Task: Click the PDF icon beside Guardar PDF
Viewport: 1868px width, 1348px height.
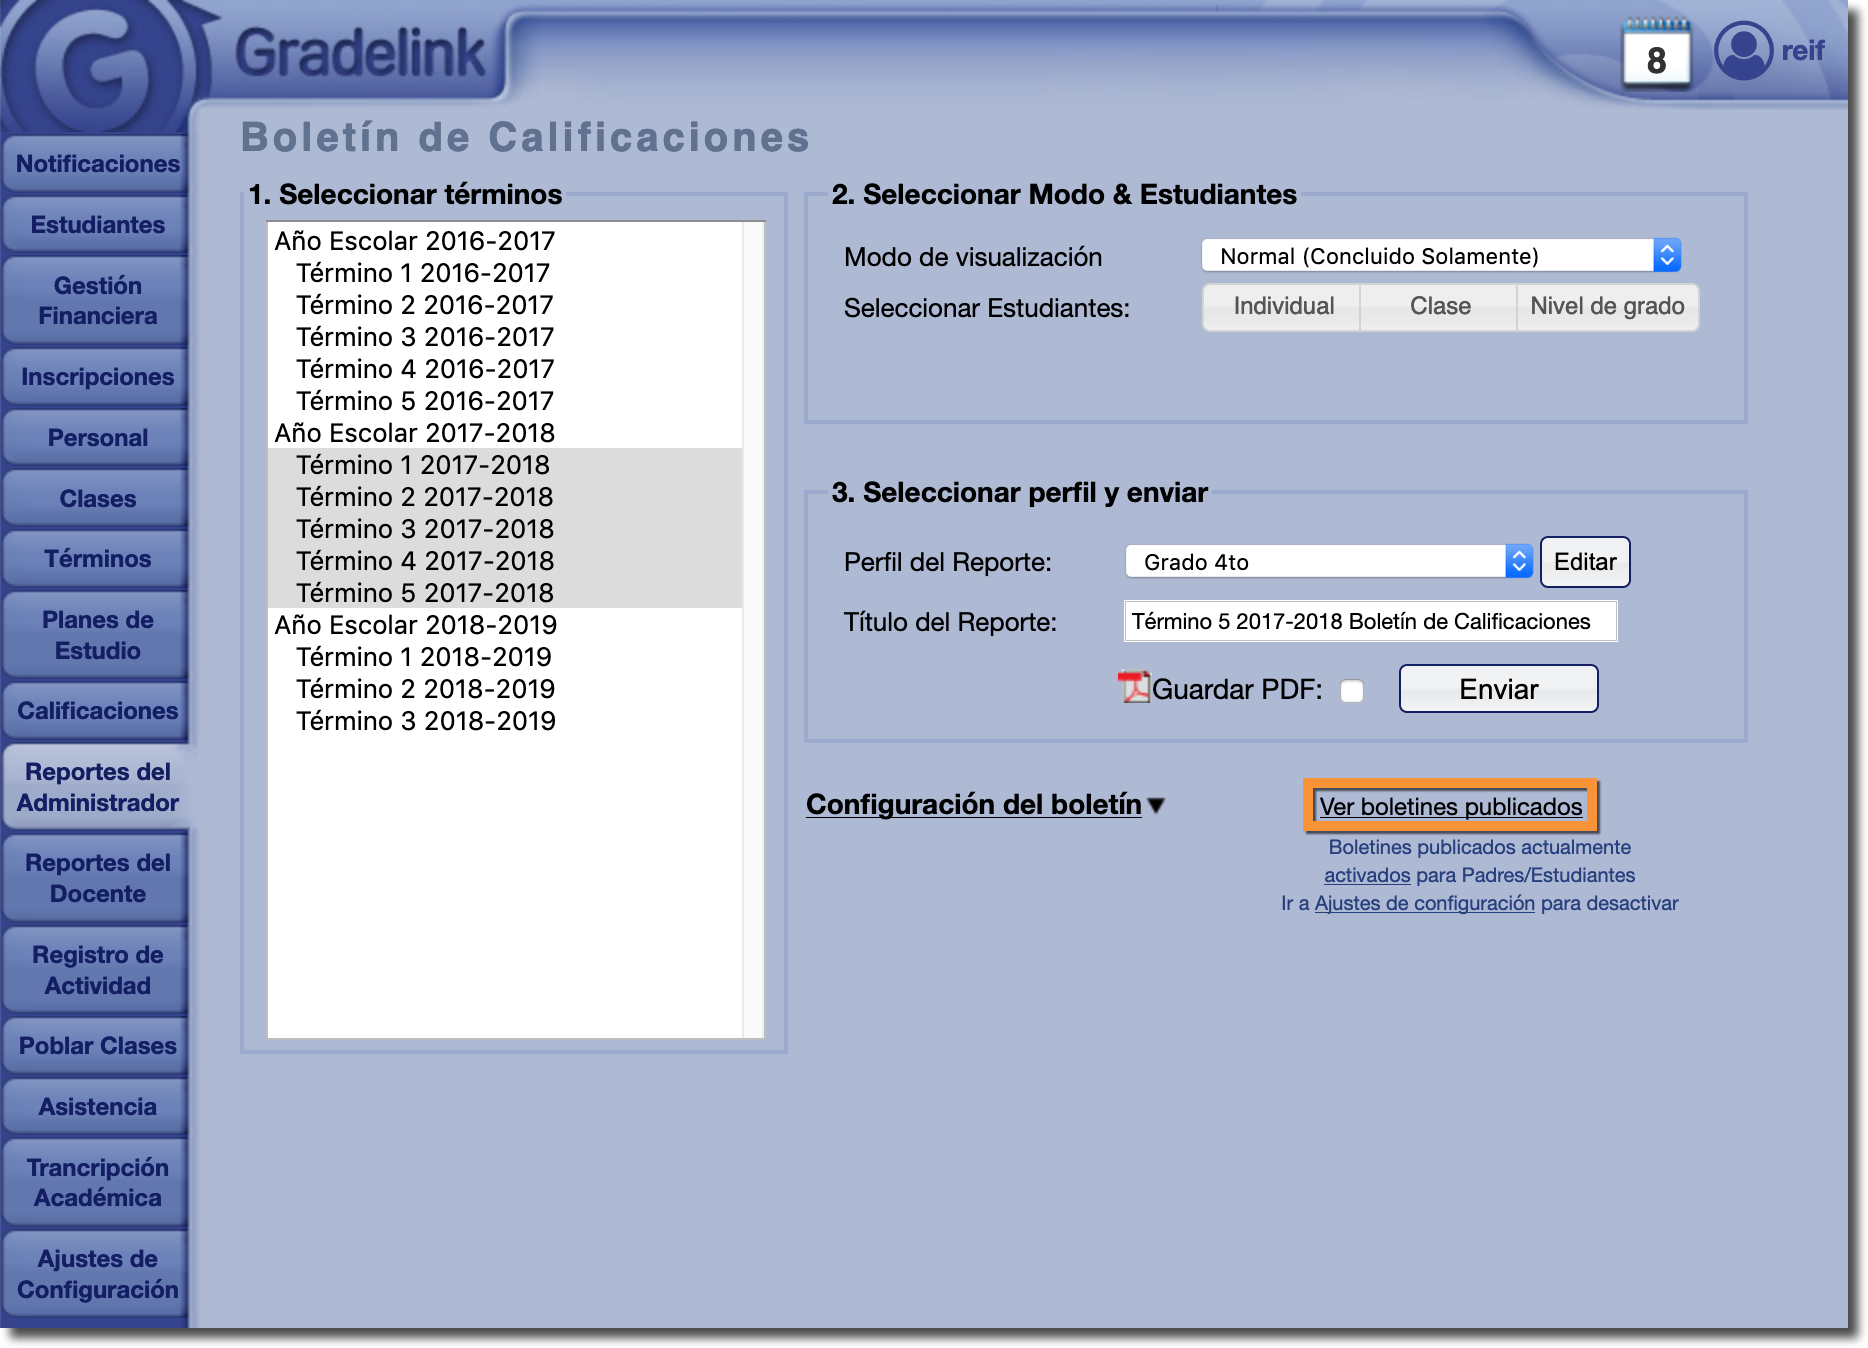Action: (x=1134, y=688)
